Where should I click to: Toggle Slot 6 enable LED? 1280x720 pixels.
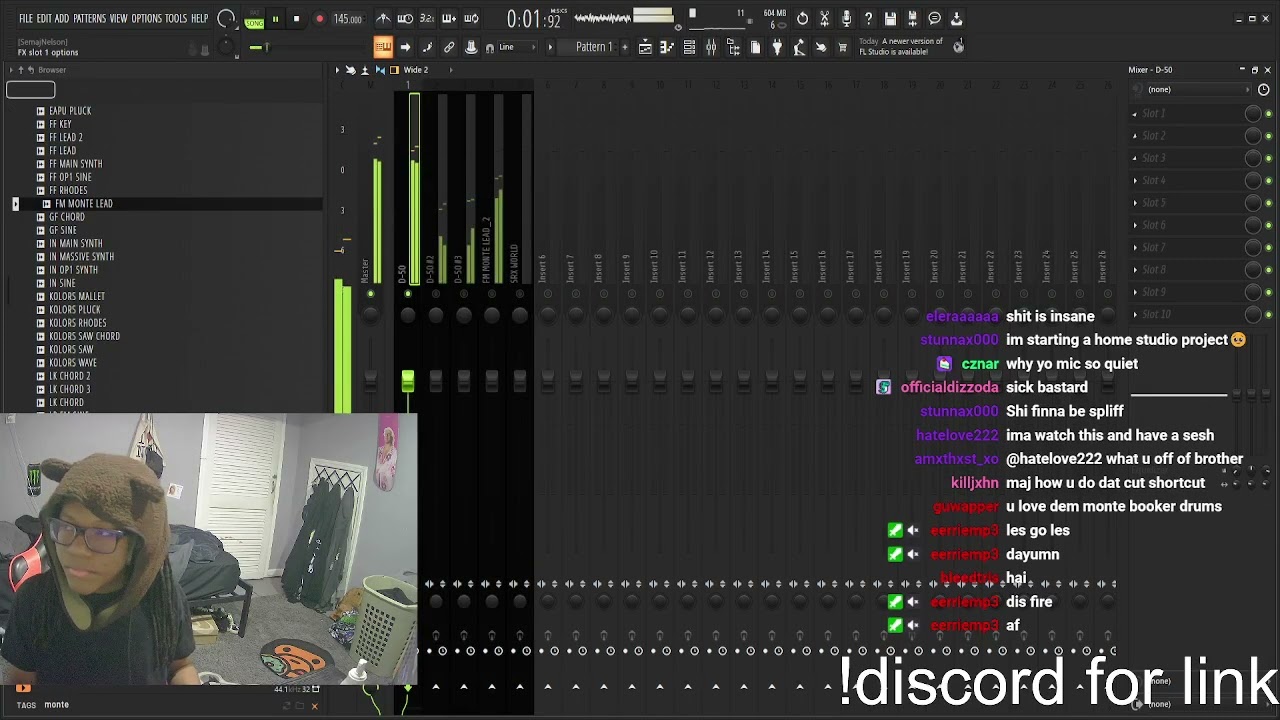(1269, 226)
